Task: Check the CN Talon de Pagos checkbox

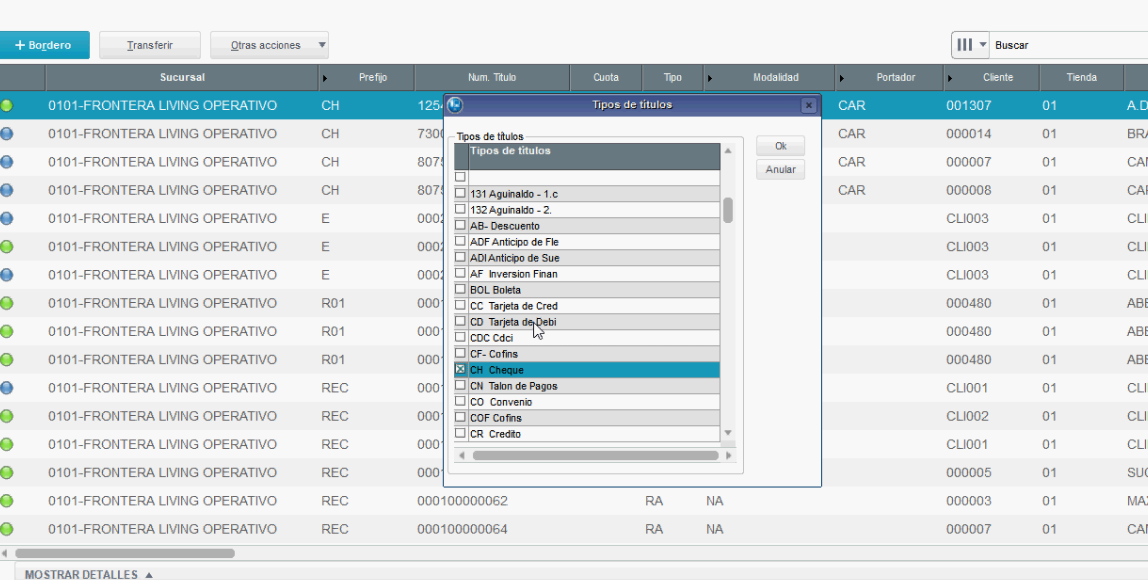Action: [x=461, y=385]
